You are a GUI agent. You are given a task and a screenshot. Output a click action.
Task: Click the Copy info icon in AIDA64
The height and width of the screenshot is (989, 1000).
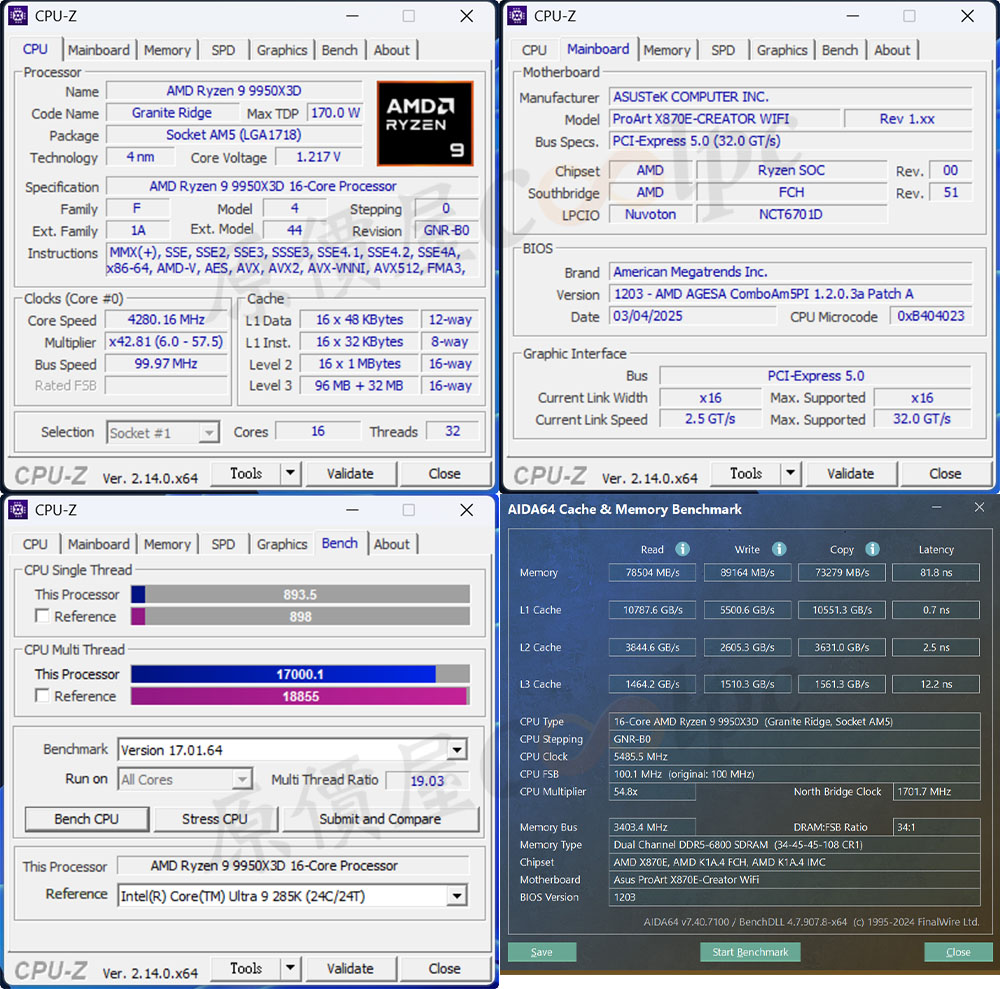872,549
